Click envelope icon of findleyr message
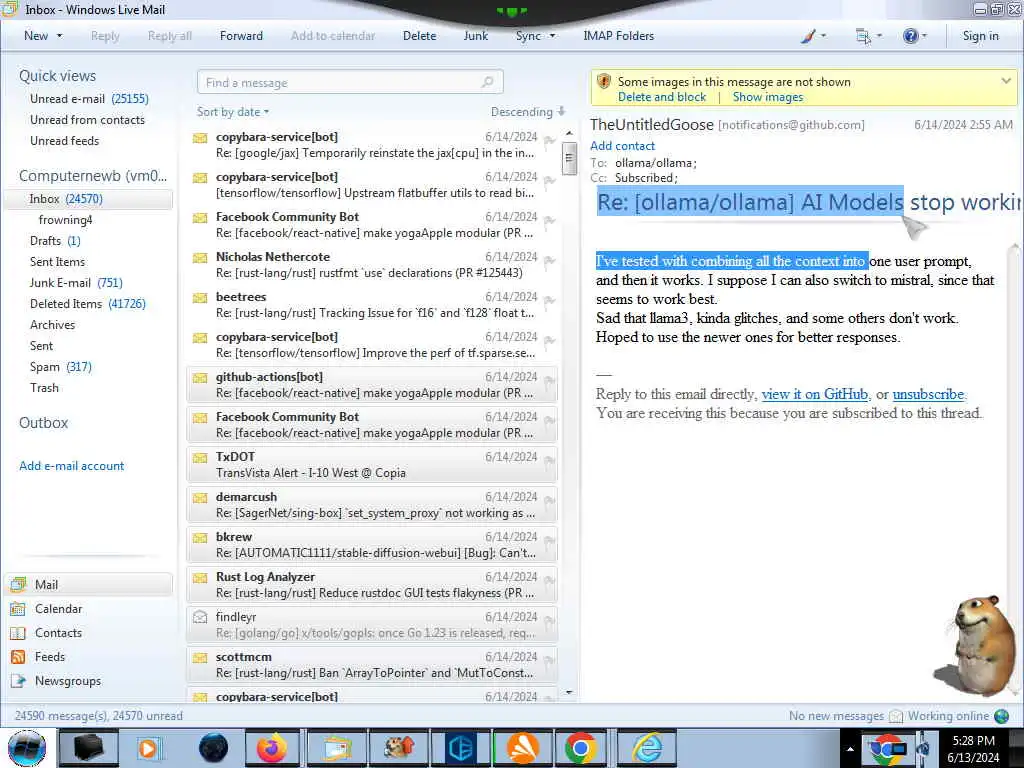The width and height of the screenshot is (1024, 768). [200, 616]
